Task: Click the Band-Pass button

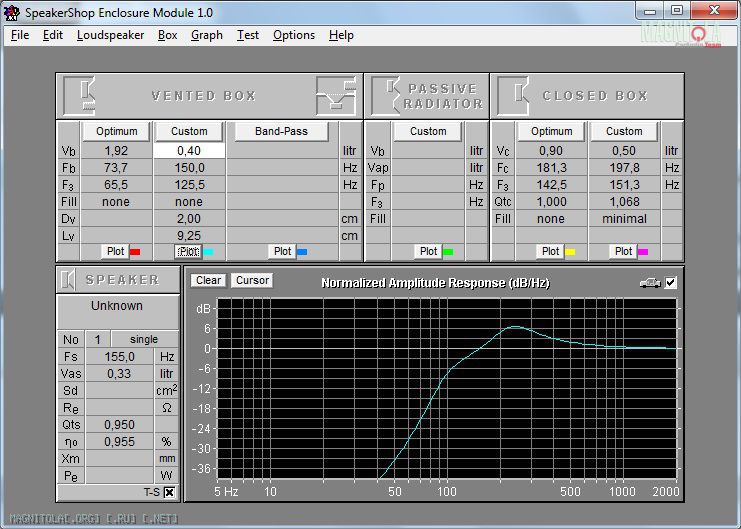Action: point(281,131)
